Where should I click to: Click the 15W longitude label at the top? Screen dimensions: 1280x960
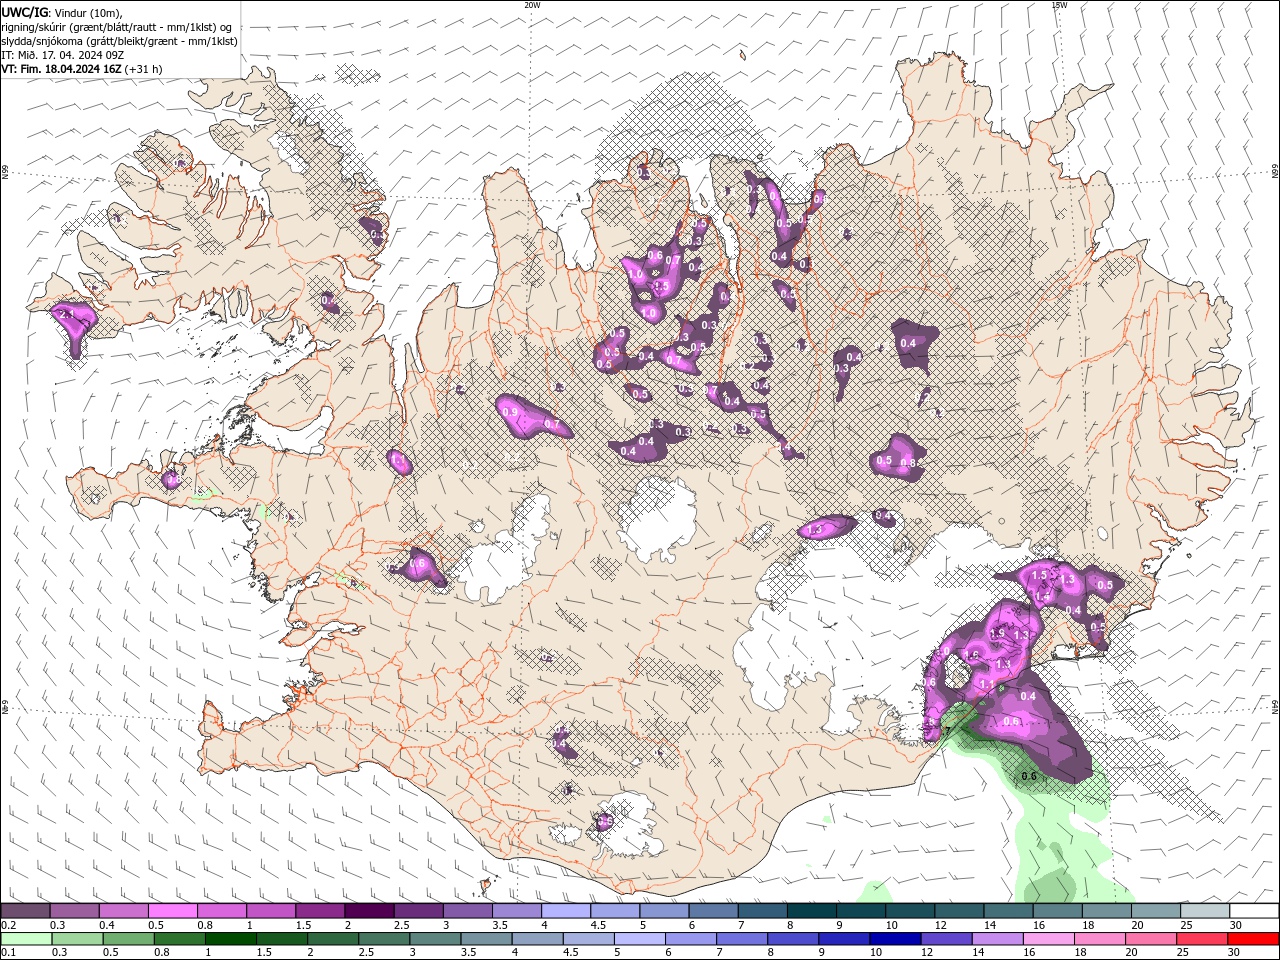(x=1059, y=5)
